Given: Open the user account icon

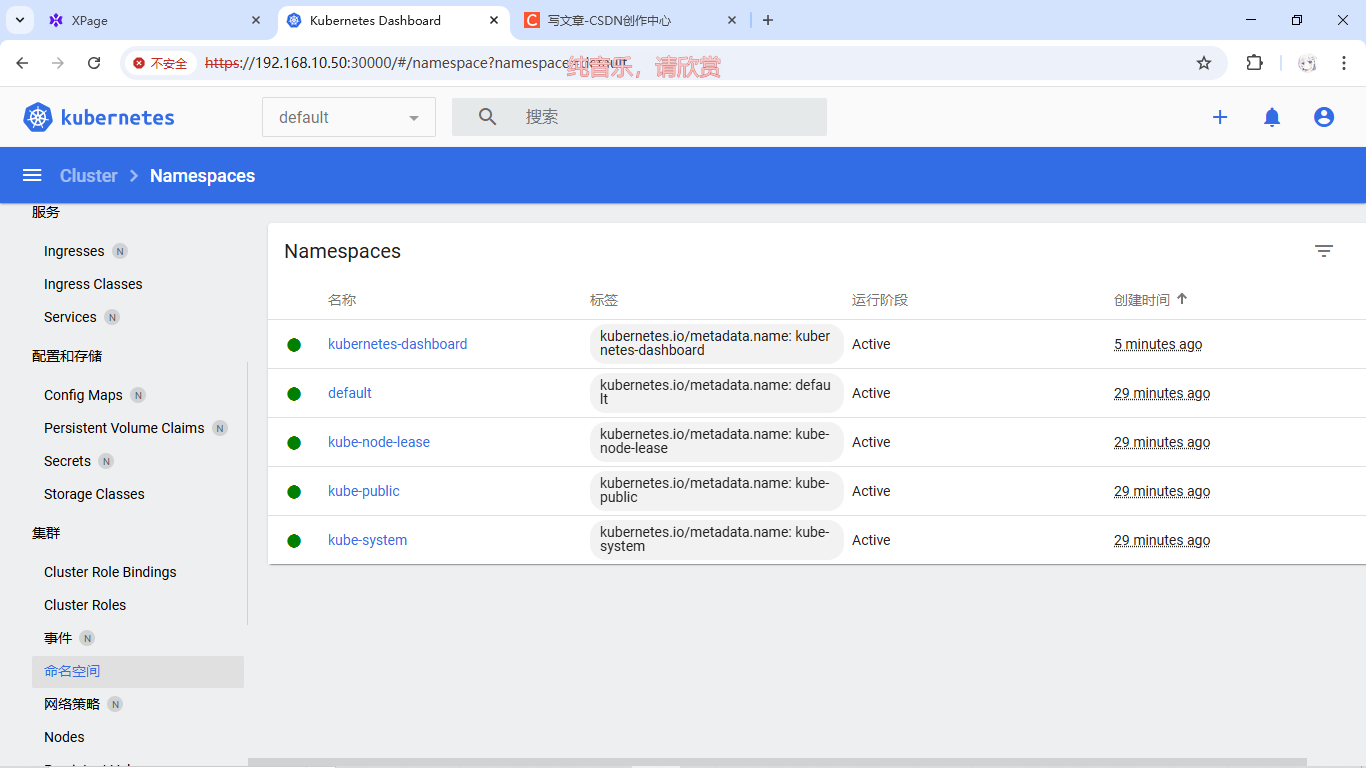Looking at the screenshot, I should pyautogui.click(x=1324, y=117).
